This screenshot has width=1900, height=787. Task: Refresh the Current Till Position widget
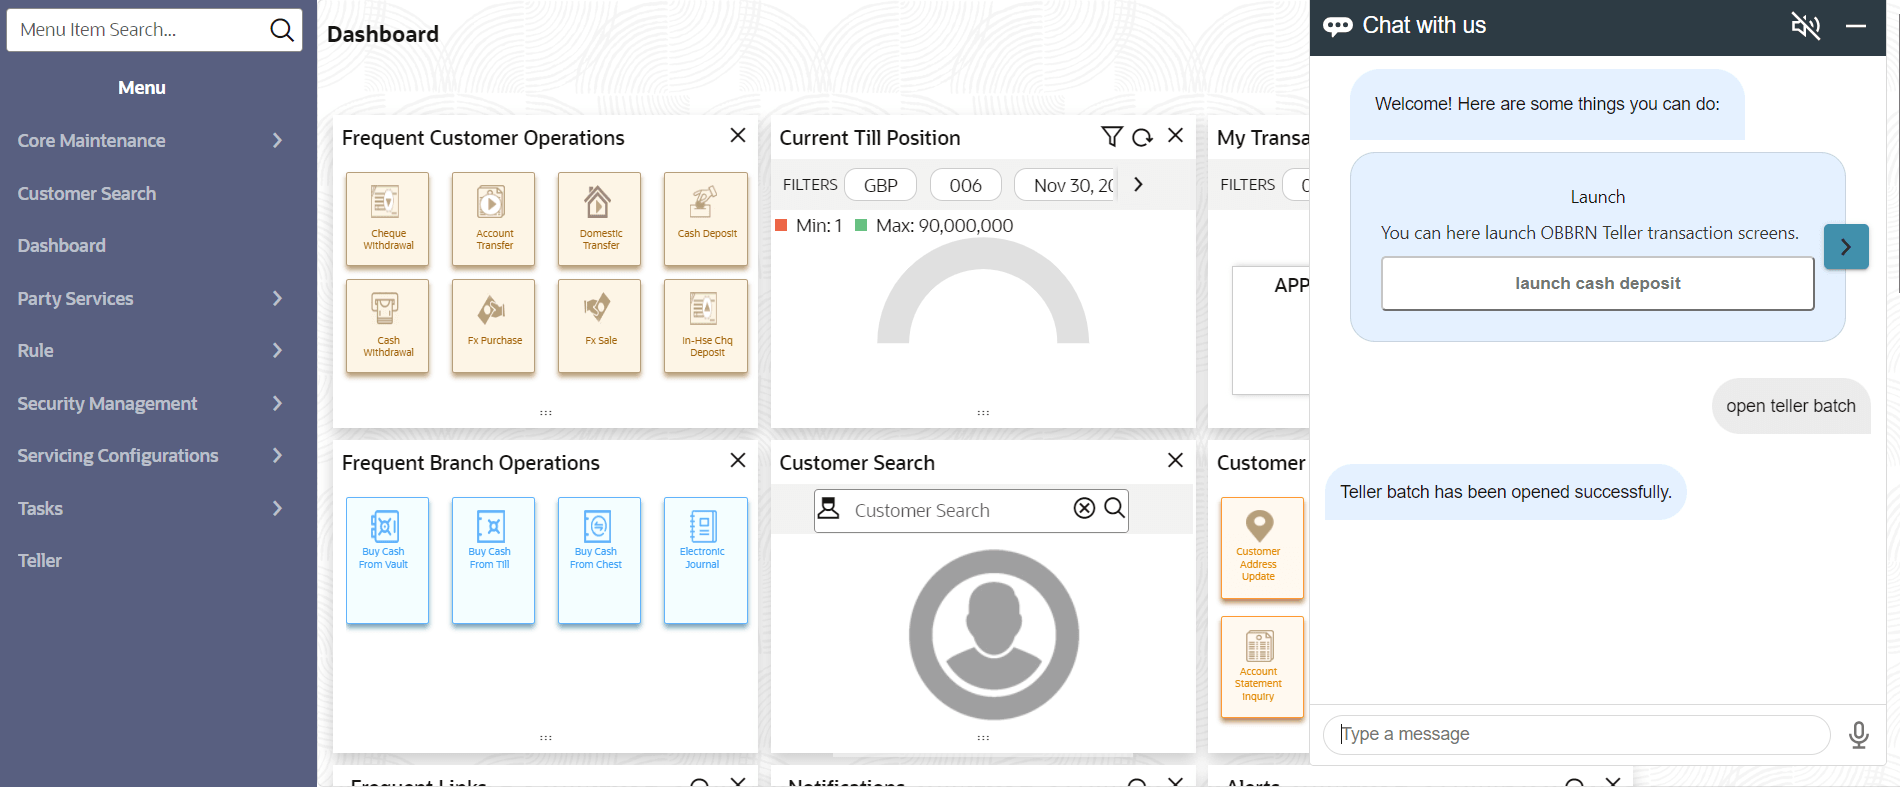pos(1143,137)
